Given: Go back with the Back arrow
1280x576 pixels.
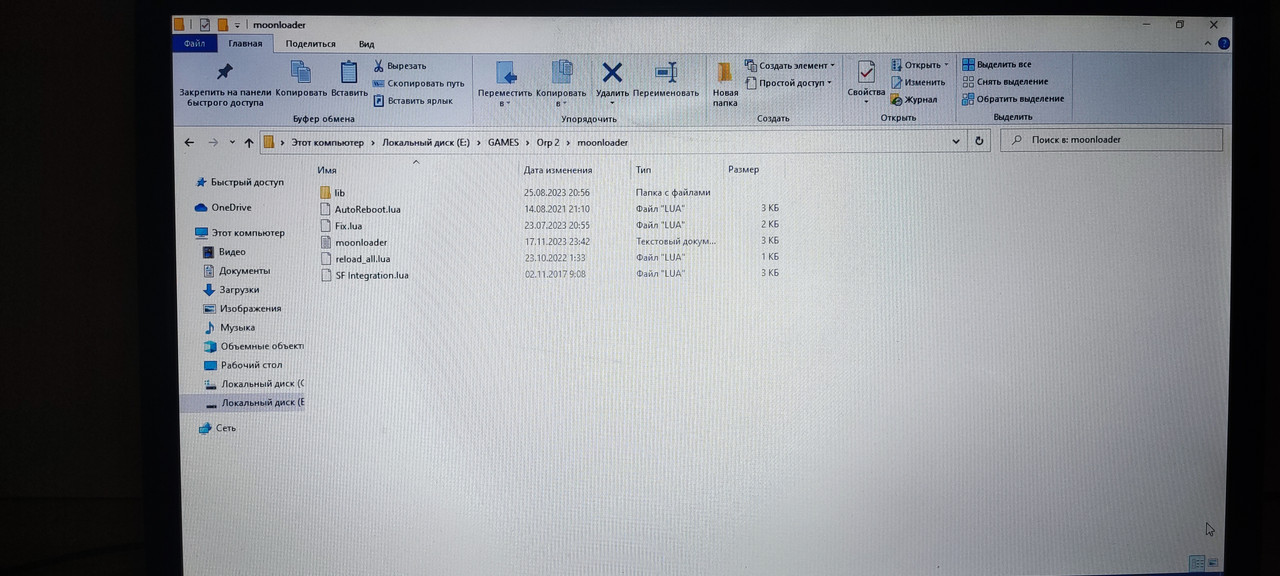Looking at the screenshot, I should (189, 142).
